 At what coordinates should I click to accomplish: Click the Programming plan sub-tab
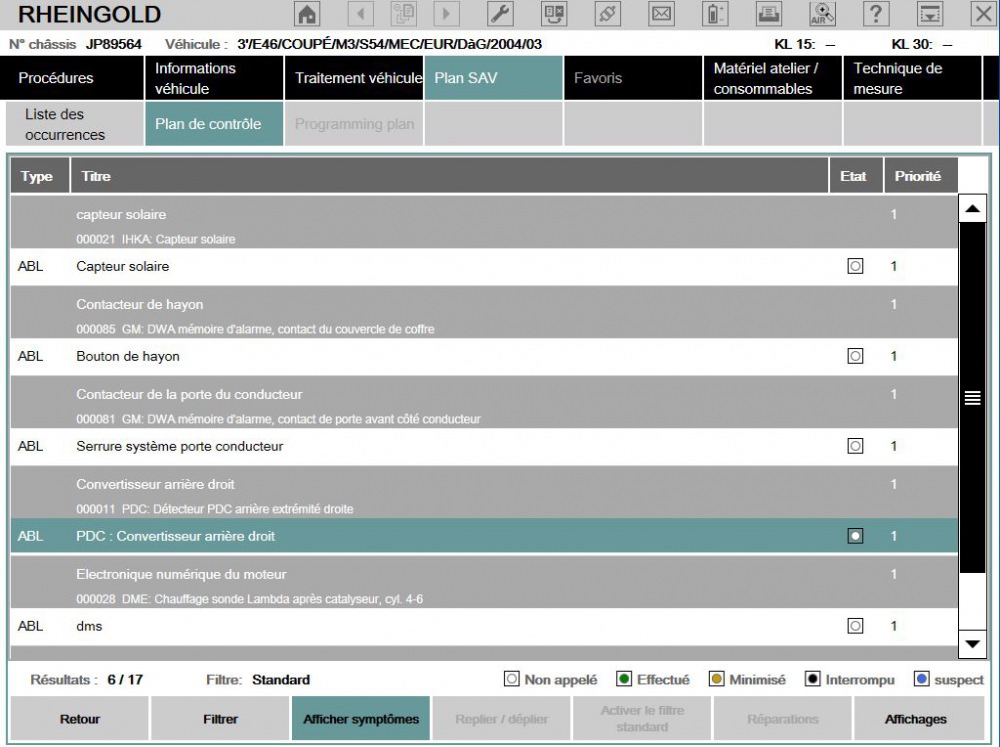click(354, 124)
